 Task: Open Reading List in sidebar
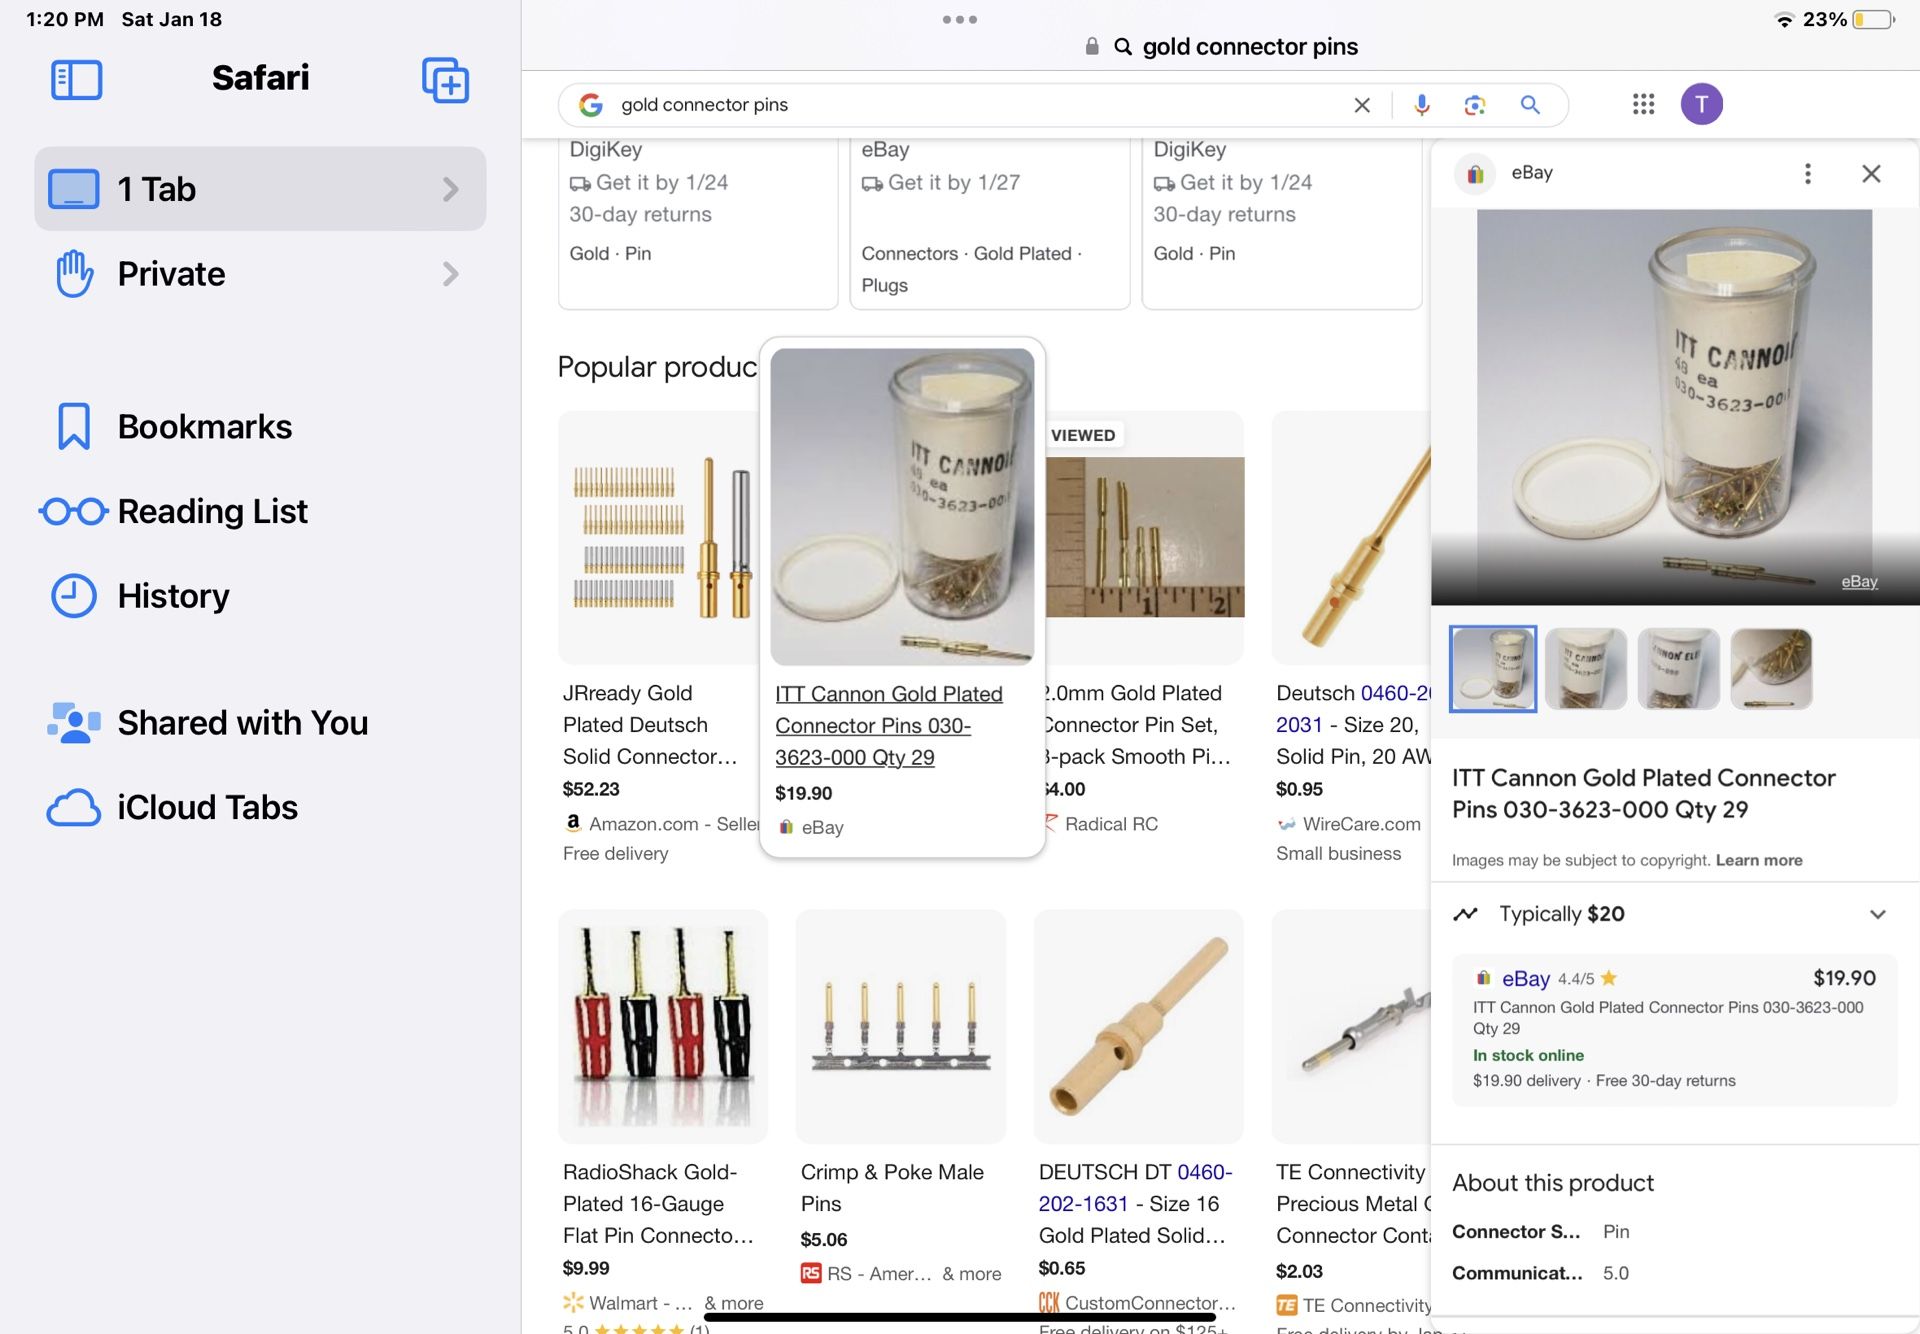pos(212,512)
